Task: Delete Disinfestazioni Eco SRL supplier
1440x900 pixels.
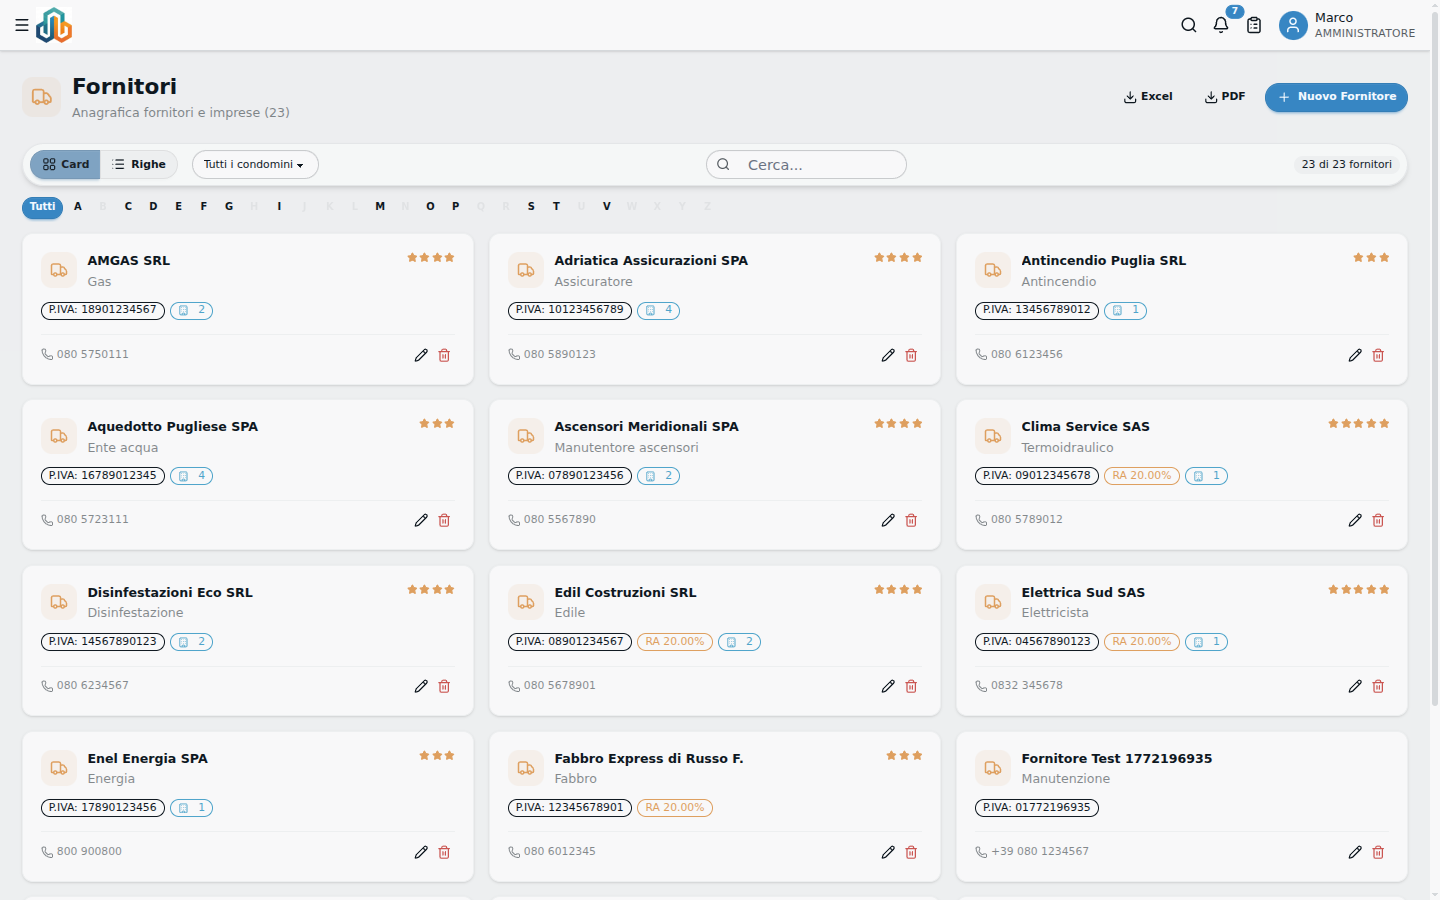Action: pos(444,686)
